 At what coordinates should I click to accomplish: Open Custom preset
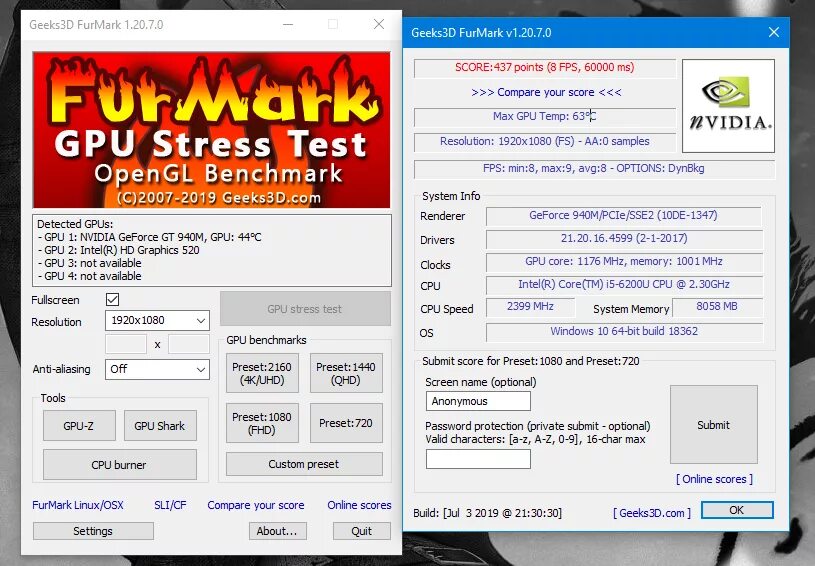(304, 464)
